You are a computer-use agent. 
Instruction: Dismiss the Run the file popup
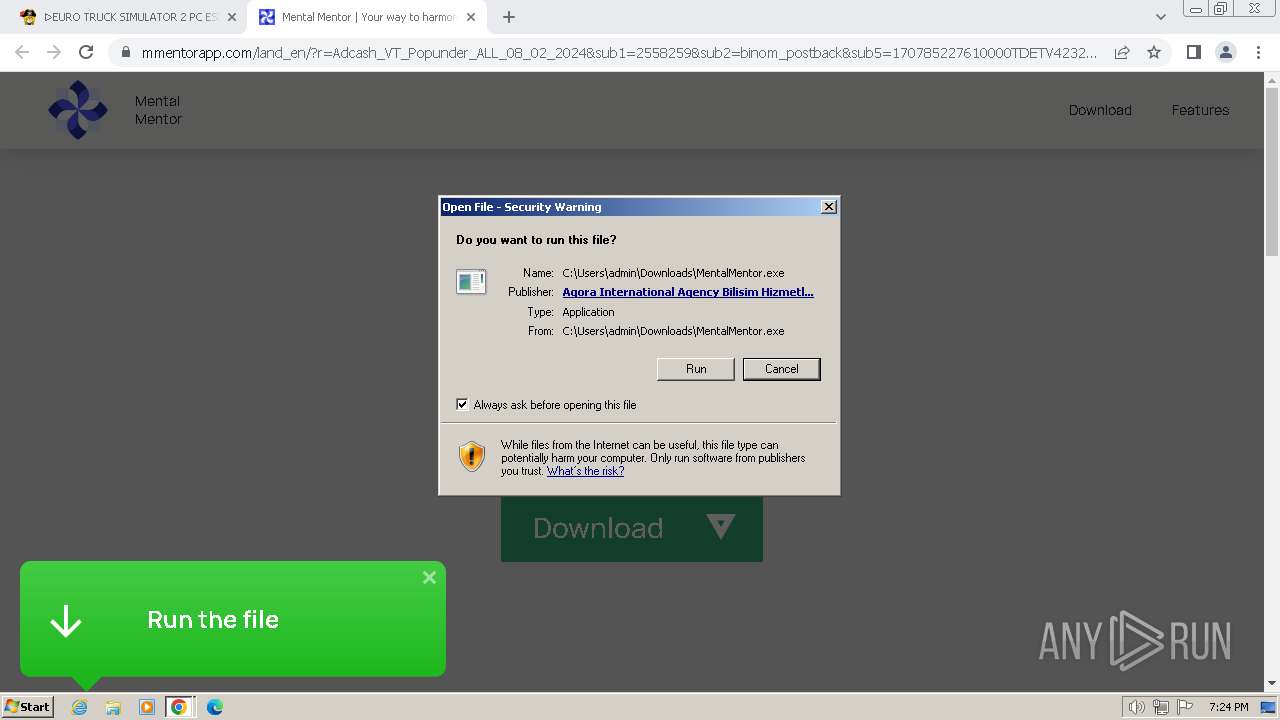point(429,578)
